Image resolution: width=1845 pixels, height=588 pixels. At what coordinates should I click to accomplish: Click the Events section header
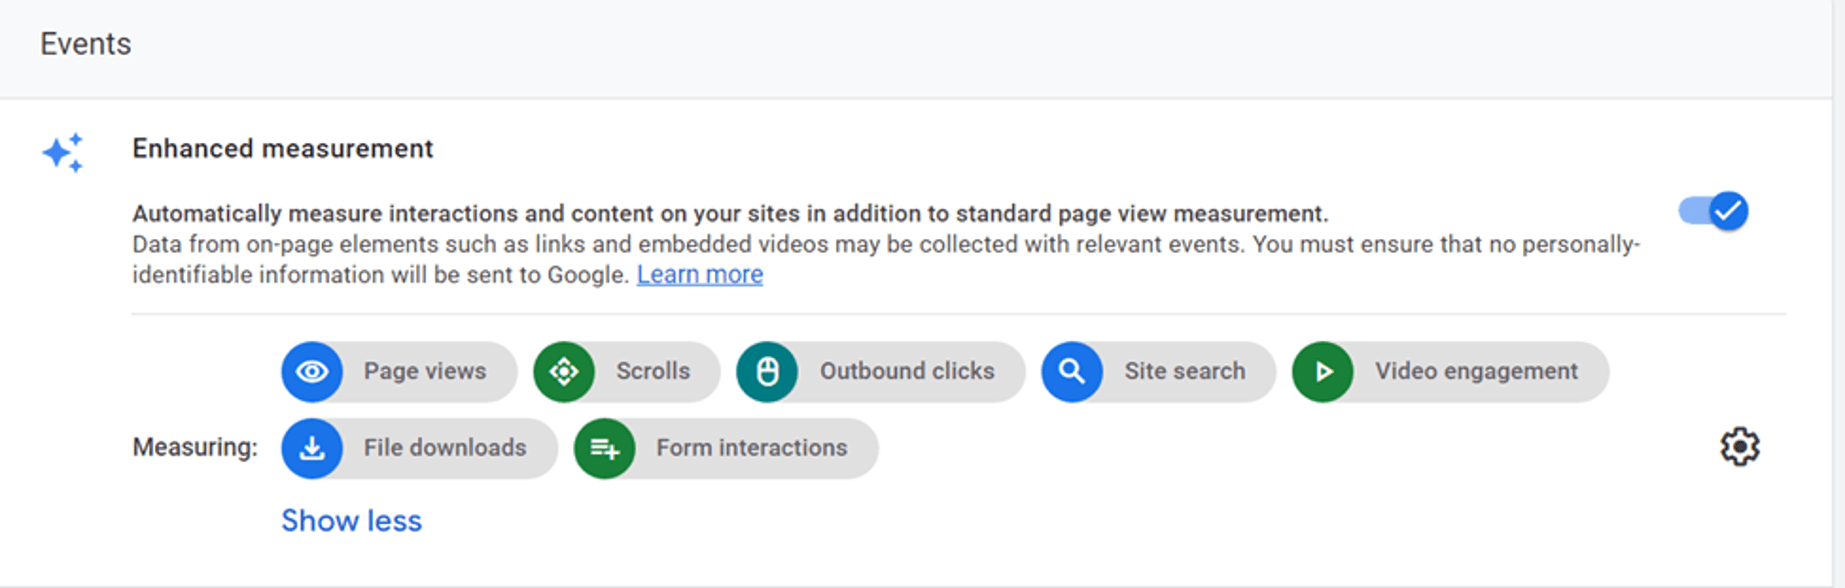click(x=86, y=44)
